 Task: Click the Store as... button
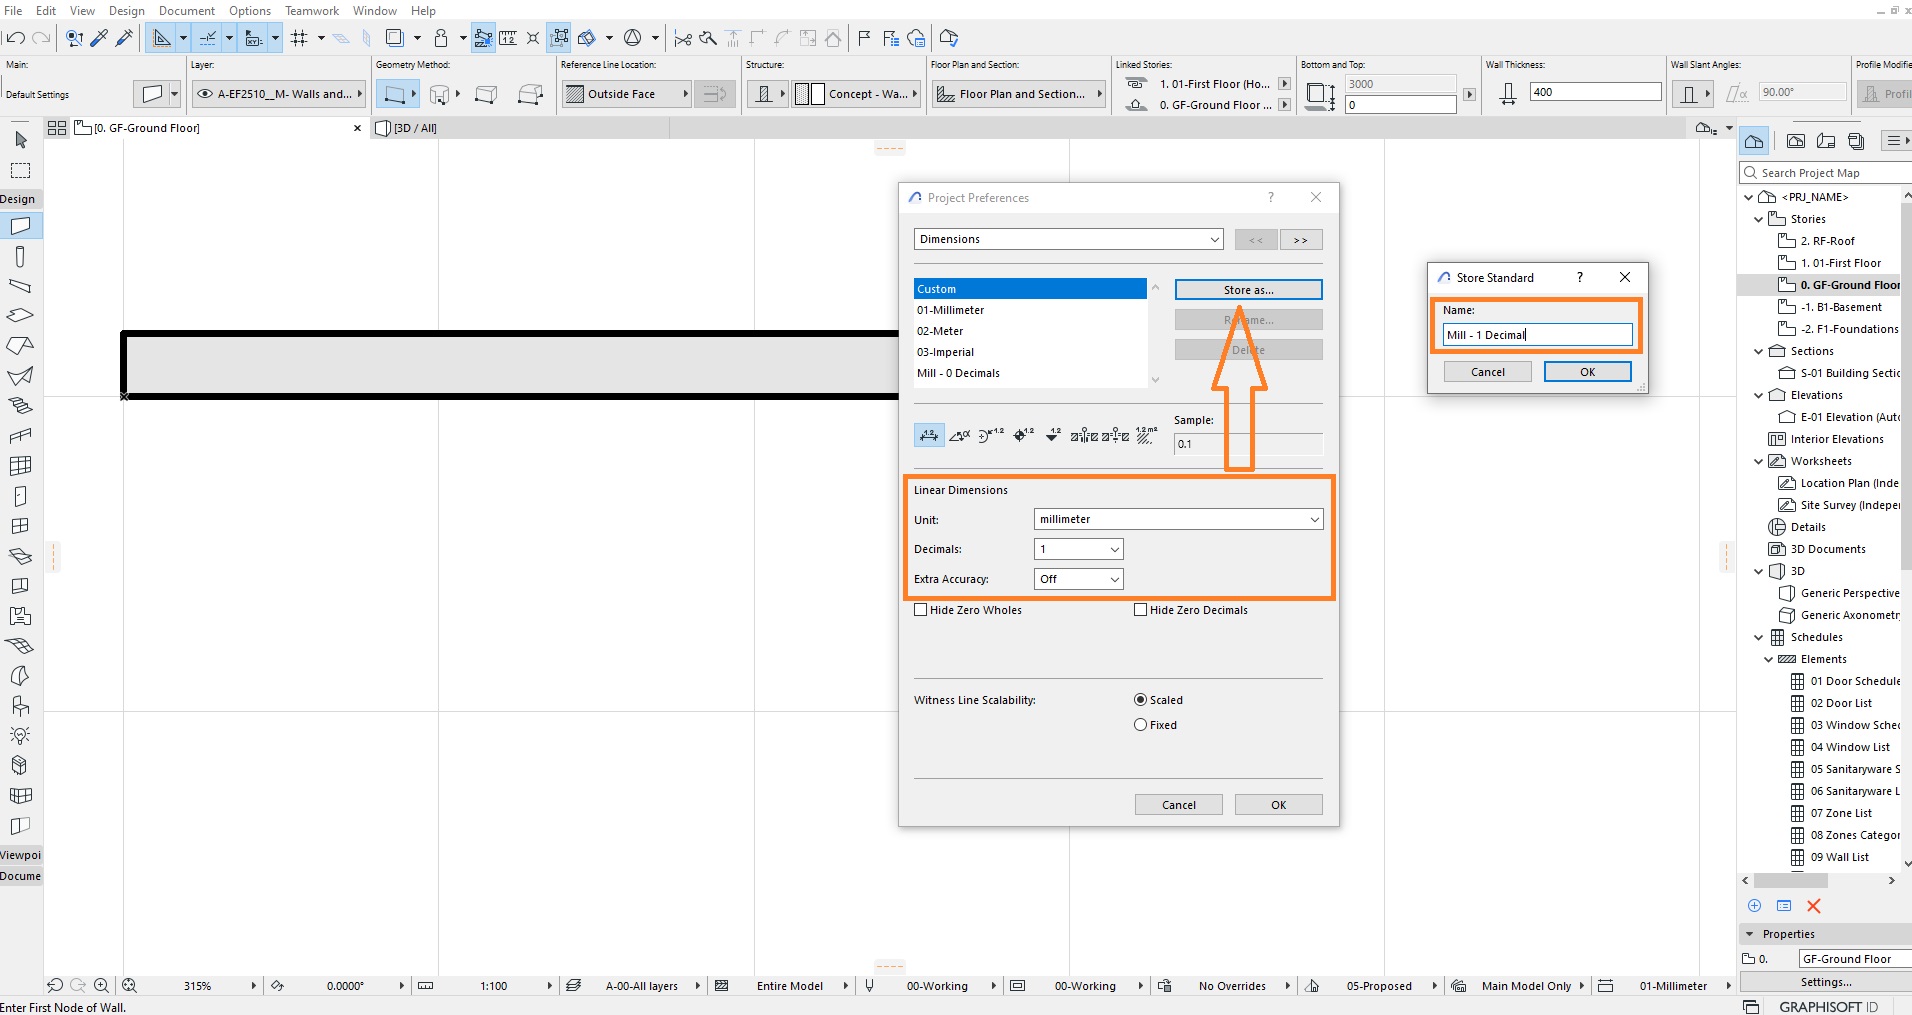click(x=1249, y=290)
